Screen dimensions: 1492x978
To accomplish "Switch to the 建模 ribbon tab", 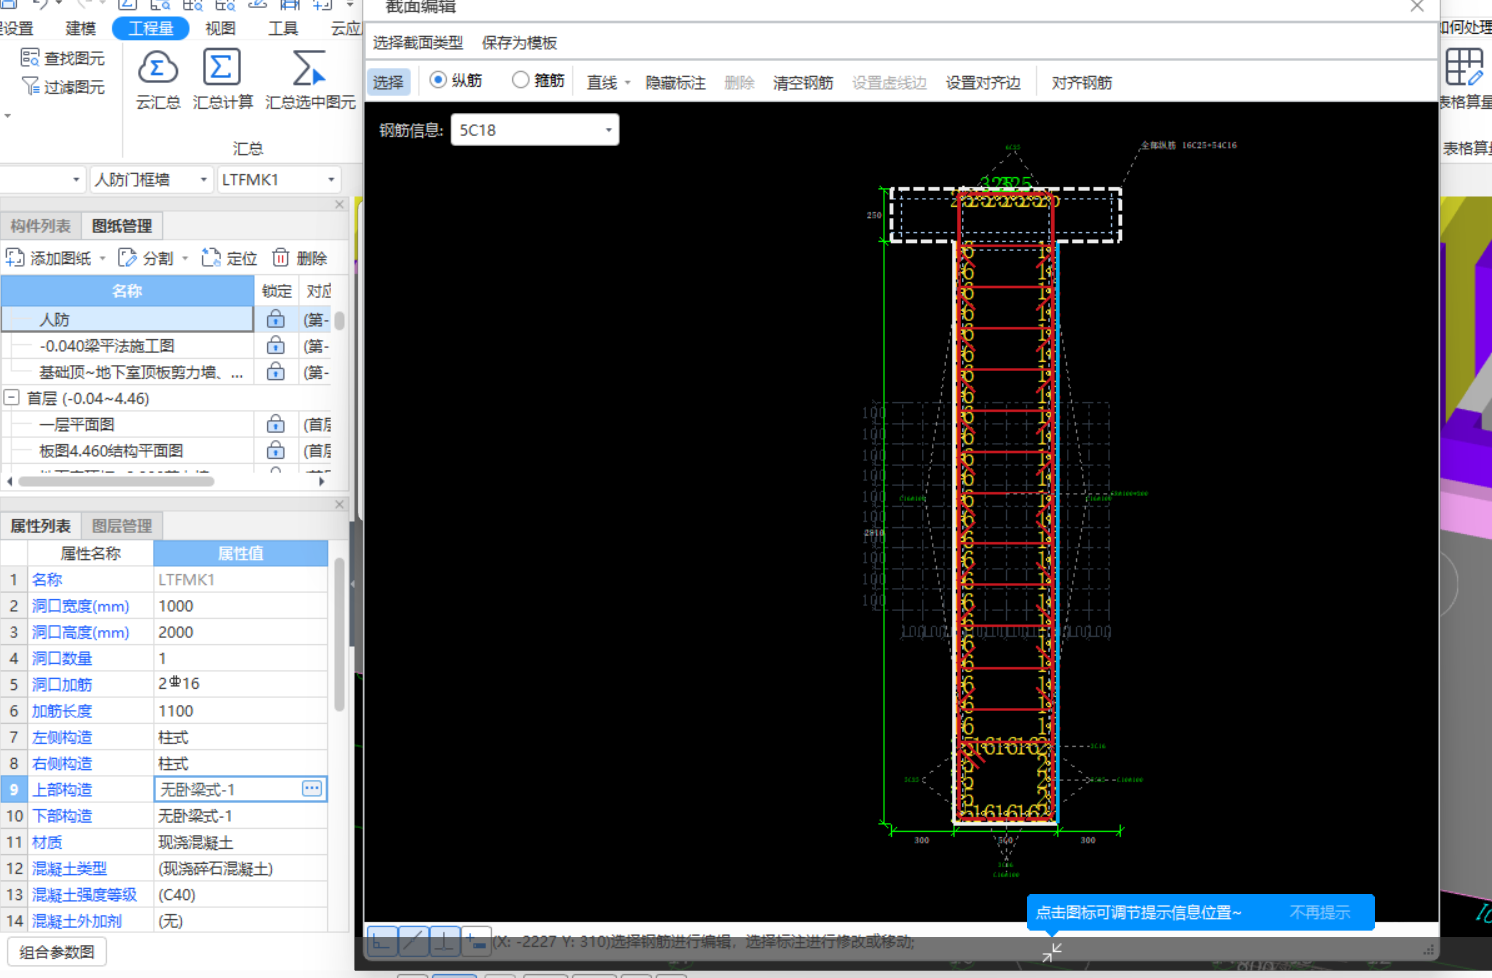I will 80,29.
